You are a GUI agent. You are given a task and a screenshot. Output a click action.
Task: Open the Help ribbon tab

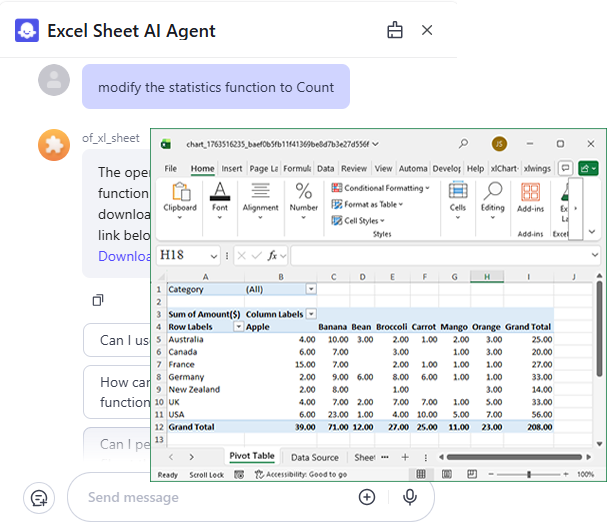(x=475, y=168)
